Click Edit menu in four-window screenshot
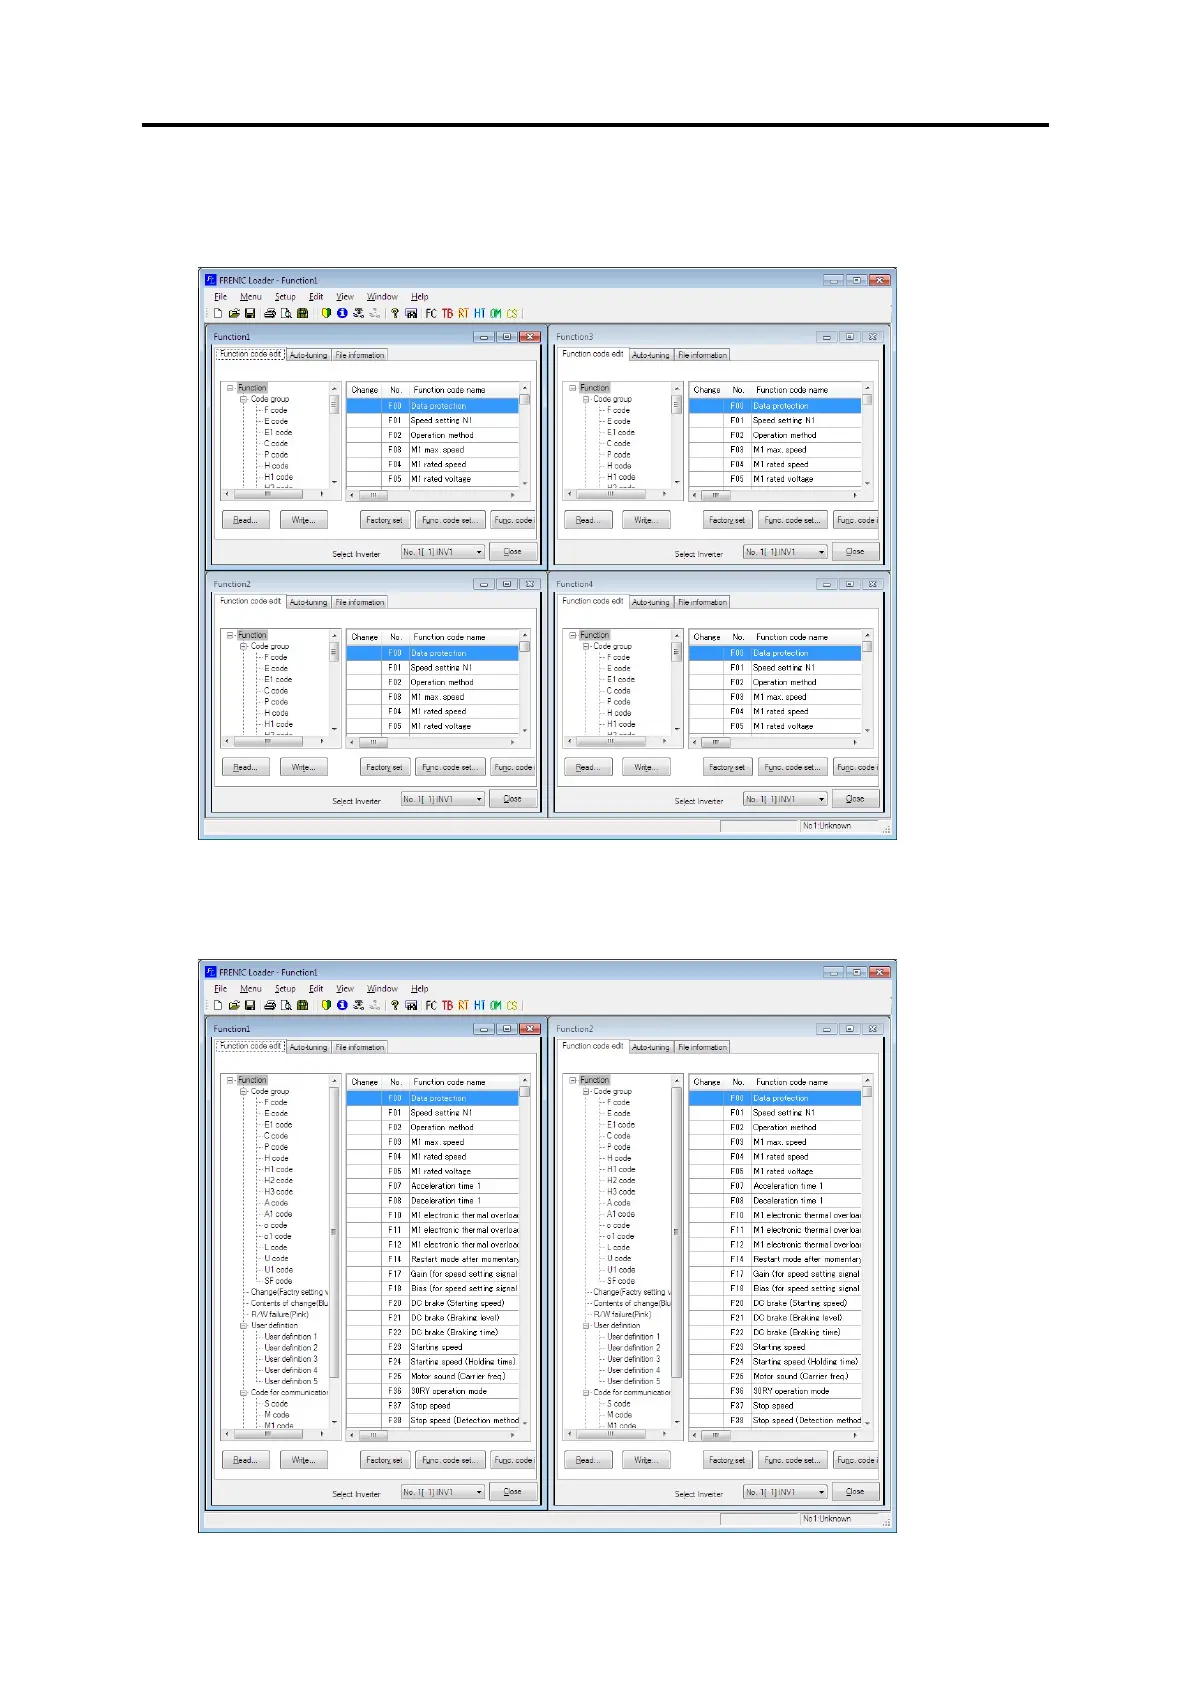This screenshot has height=1684, width=1190. (316, 297)
